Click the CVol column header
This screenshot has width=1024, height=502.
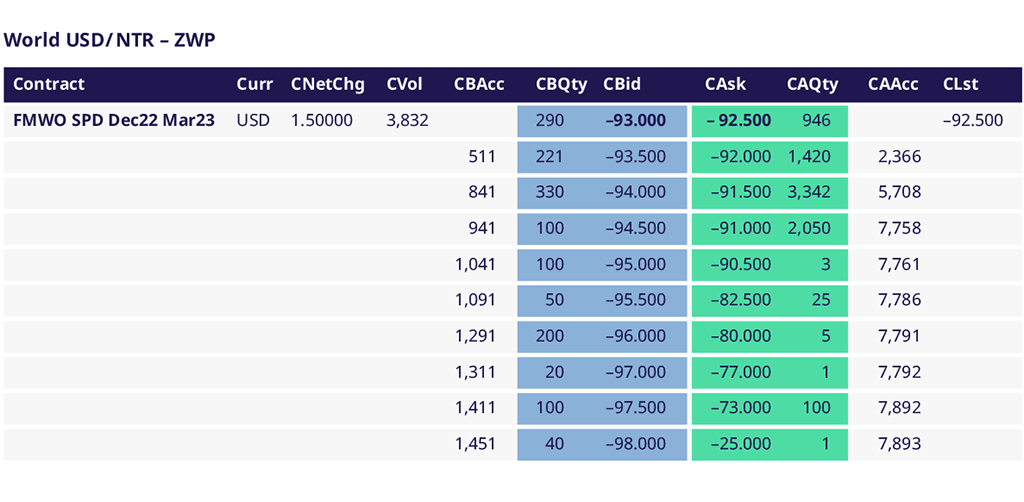407,85
